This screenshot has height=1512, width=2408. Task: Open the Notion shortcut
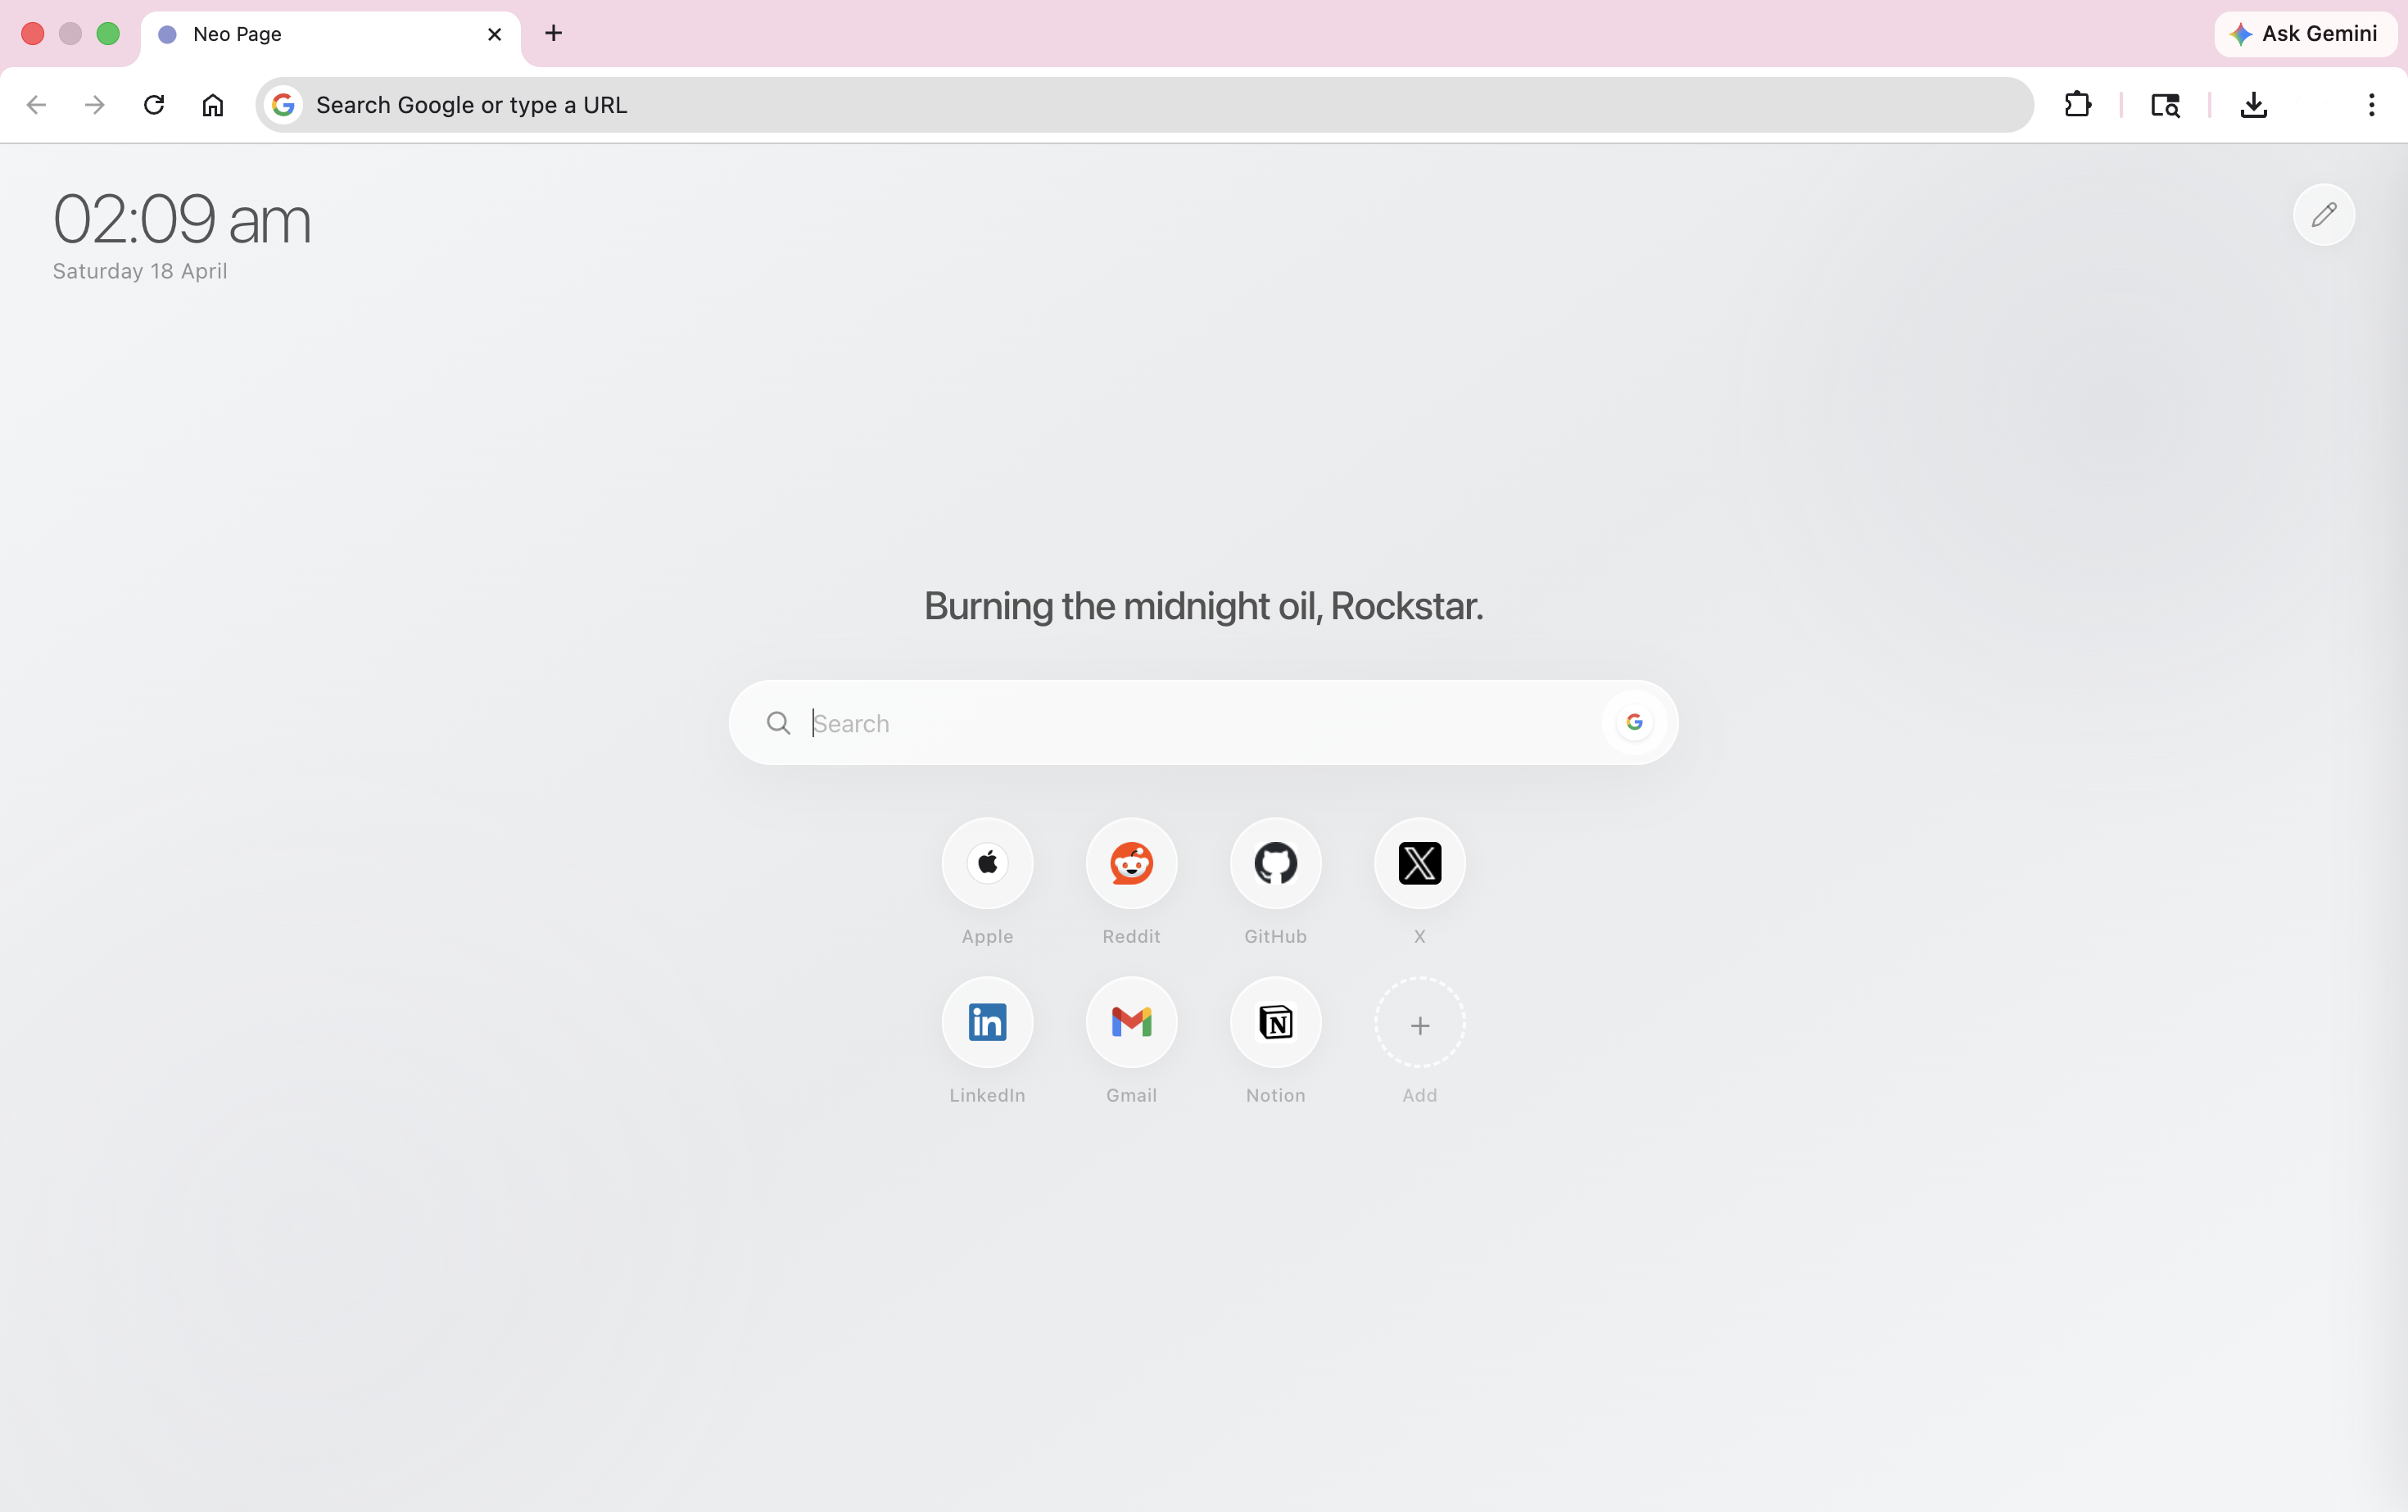pos(1275,1022)
